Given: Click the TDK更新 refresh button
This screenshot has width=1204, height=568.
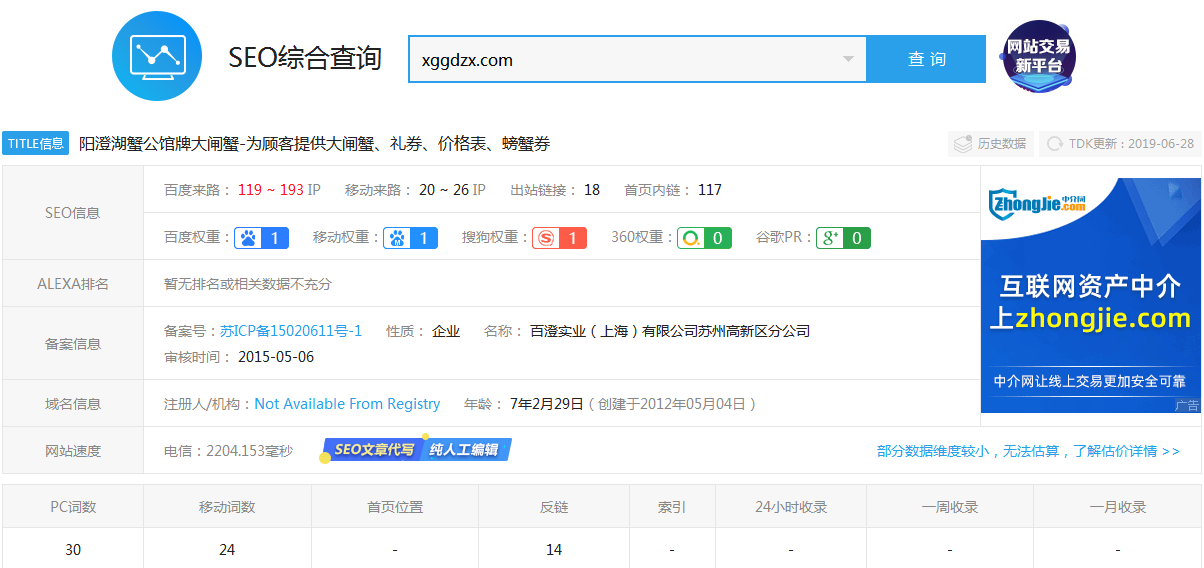Looking at the screenshot, I should point(1119,144).
